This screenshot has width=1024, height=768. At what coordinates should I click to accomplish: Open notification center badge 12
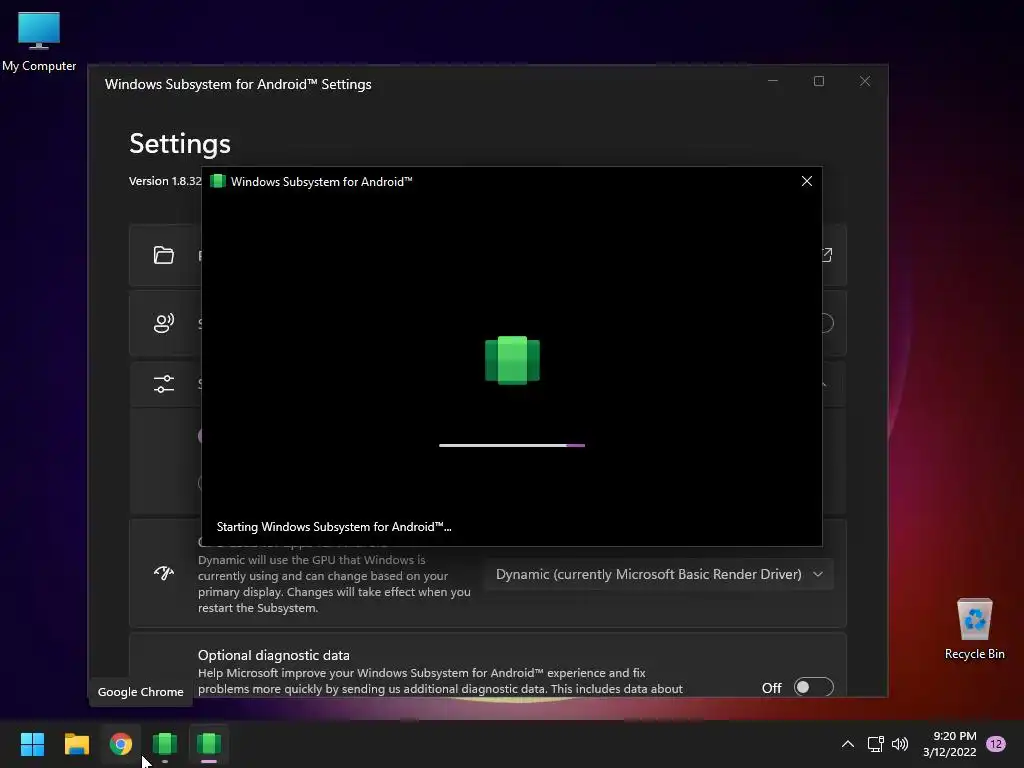coord(996,744)
